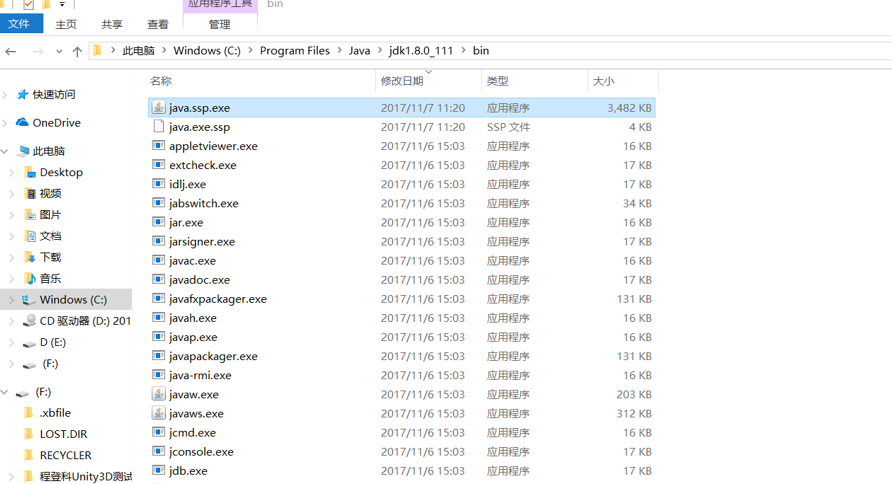
Task: Click the extcheck.exe application icon
Action: (159, 165)
